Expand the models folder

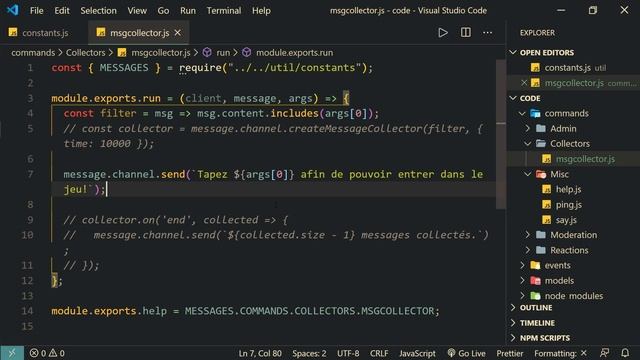(x=522, y=281)
